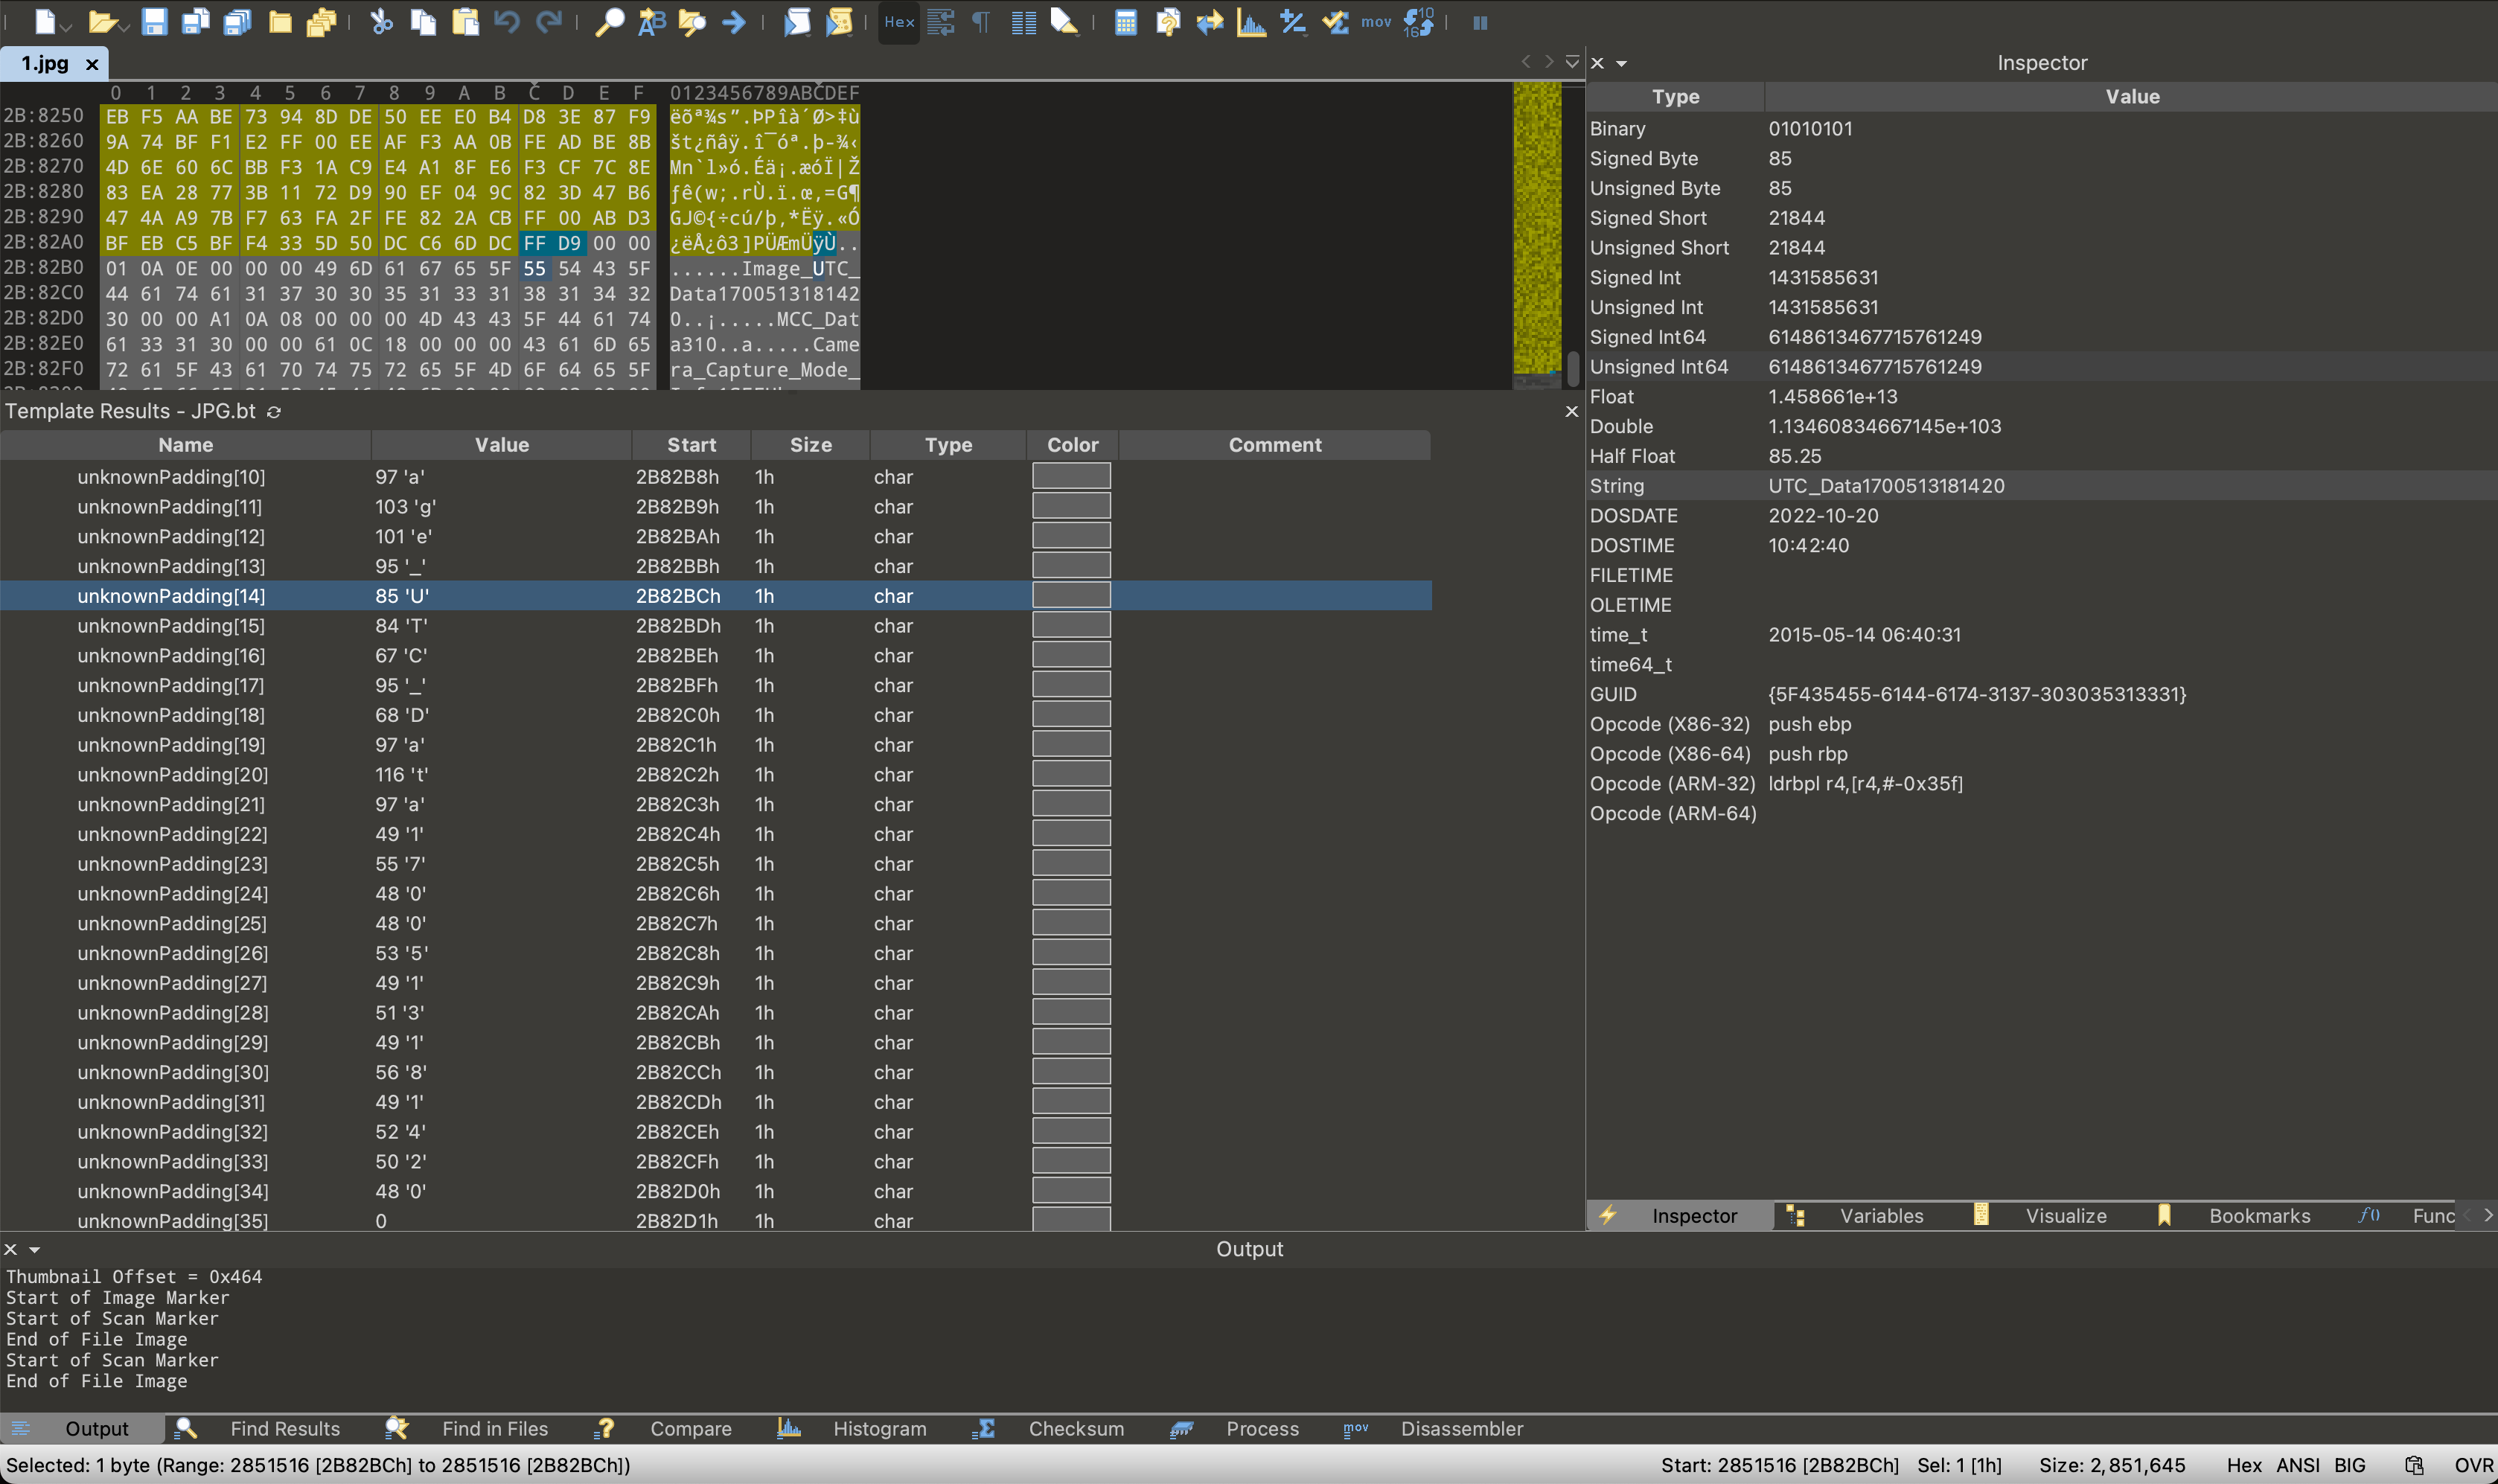Click the Save file toolbar icon
The image size is (2498, 1484).
pyautogui.click(x=153, y=22)
